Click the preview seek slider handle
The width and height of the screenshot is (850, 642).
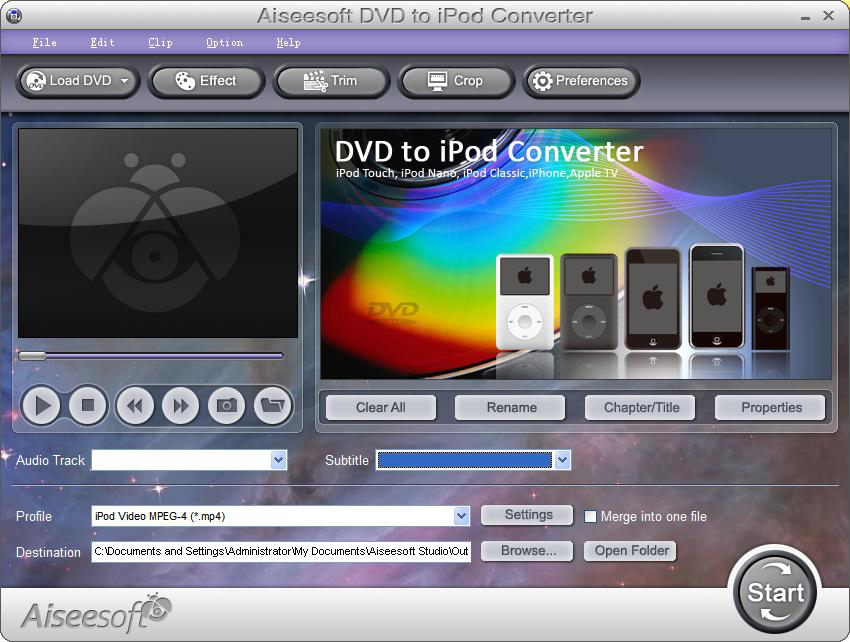pos(32,356)
